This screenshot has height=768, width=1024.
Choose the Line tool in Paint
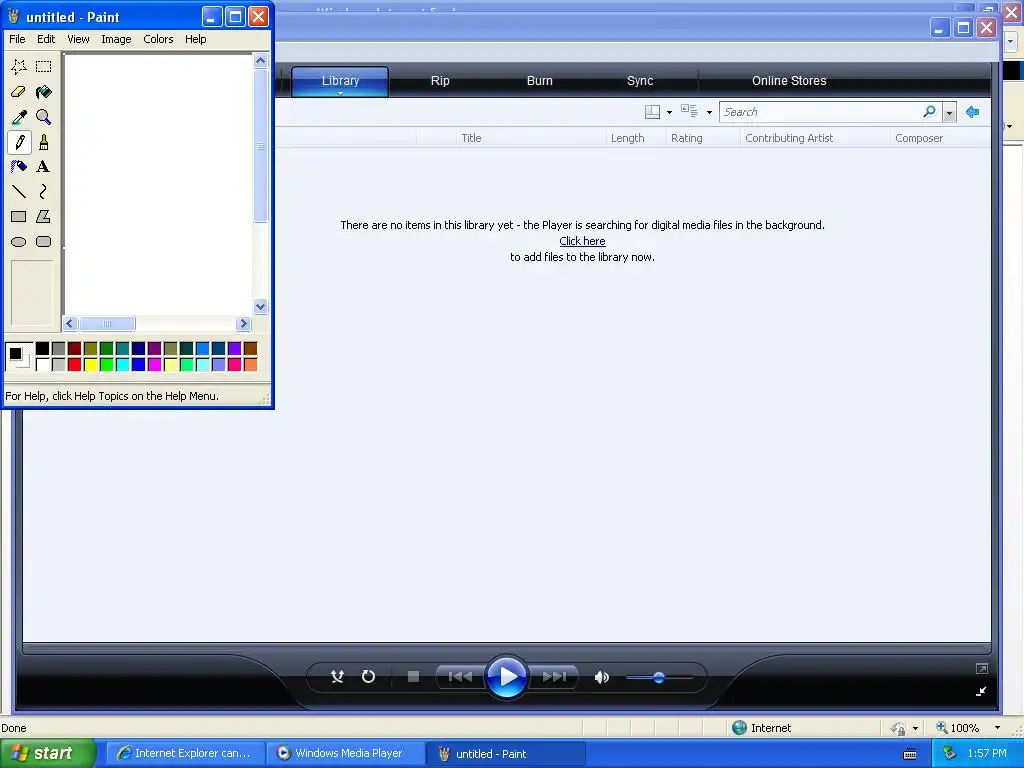tap(19, 191)
